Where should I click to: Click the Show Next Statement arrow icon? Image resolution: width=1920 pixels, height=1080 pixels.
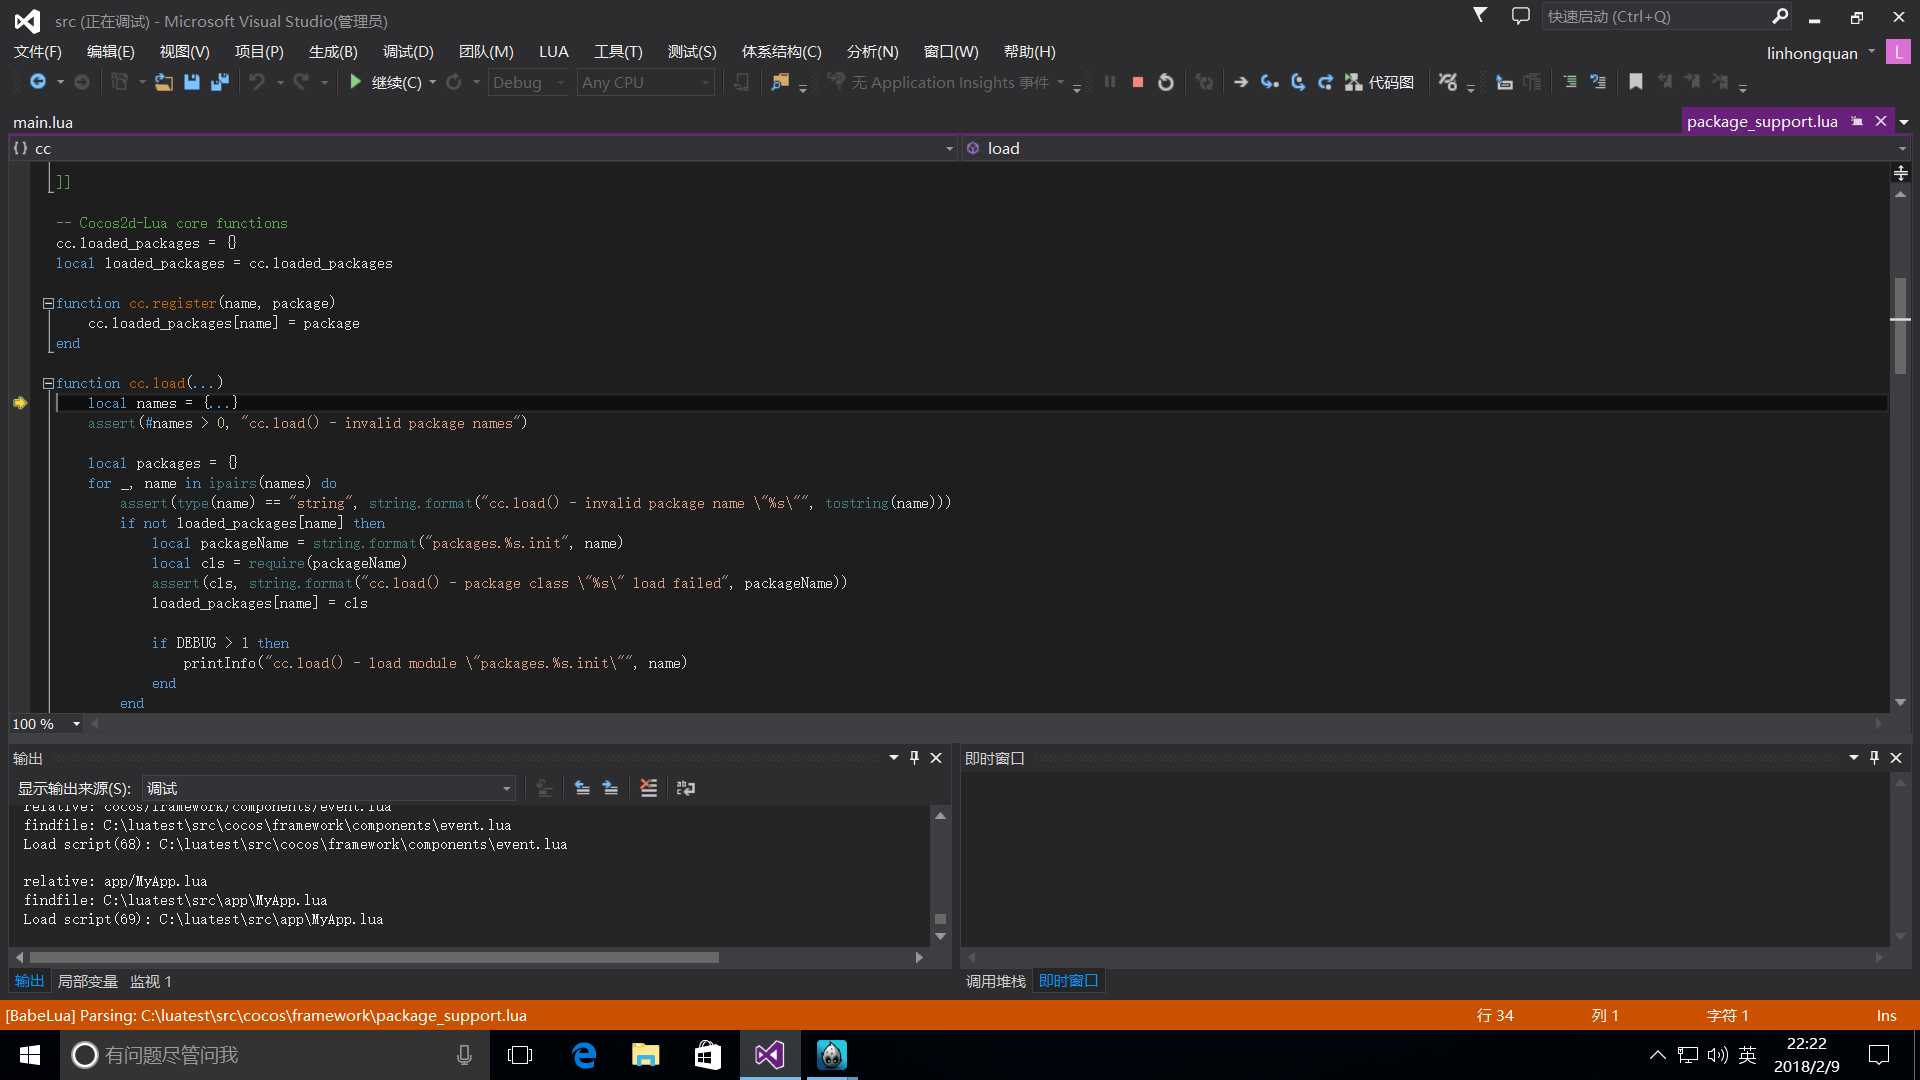[x=1241, y=82]
